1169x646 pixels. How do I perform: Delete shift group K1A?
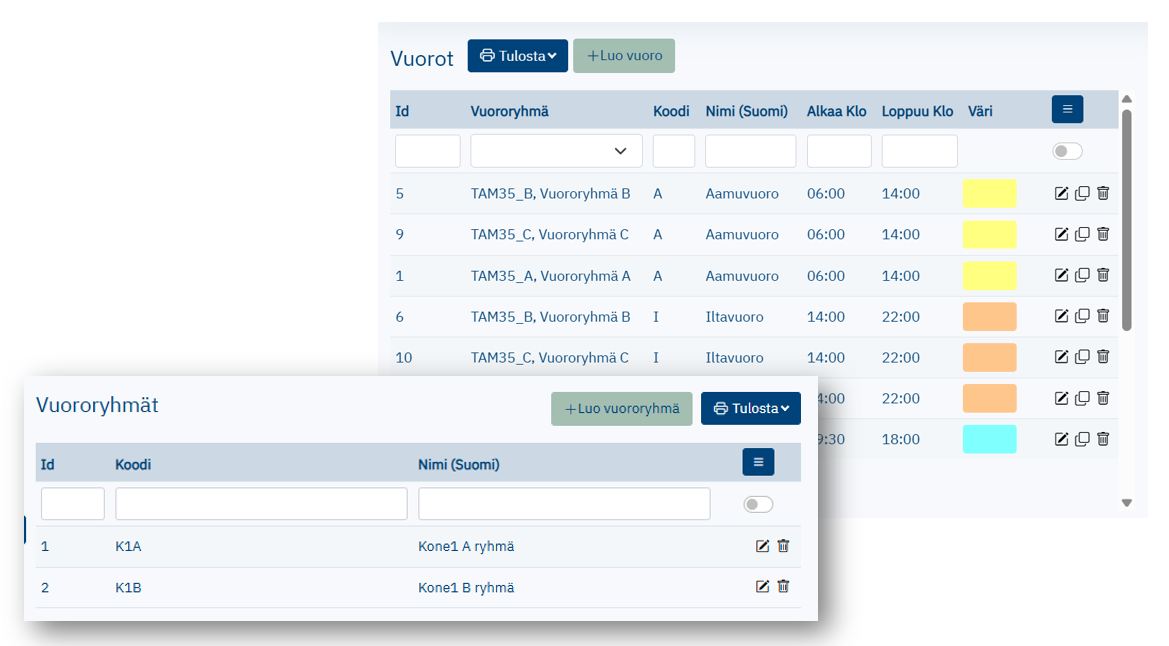point(783,546)
